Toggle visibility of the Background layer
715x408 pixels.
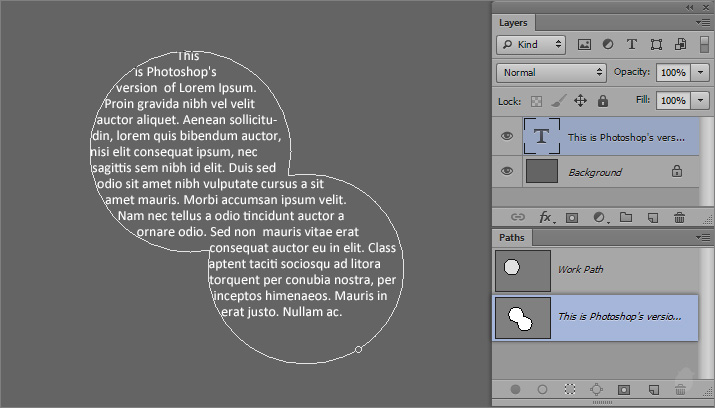click(507, 172)
